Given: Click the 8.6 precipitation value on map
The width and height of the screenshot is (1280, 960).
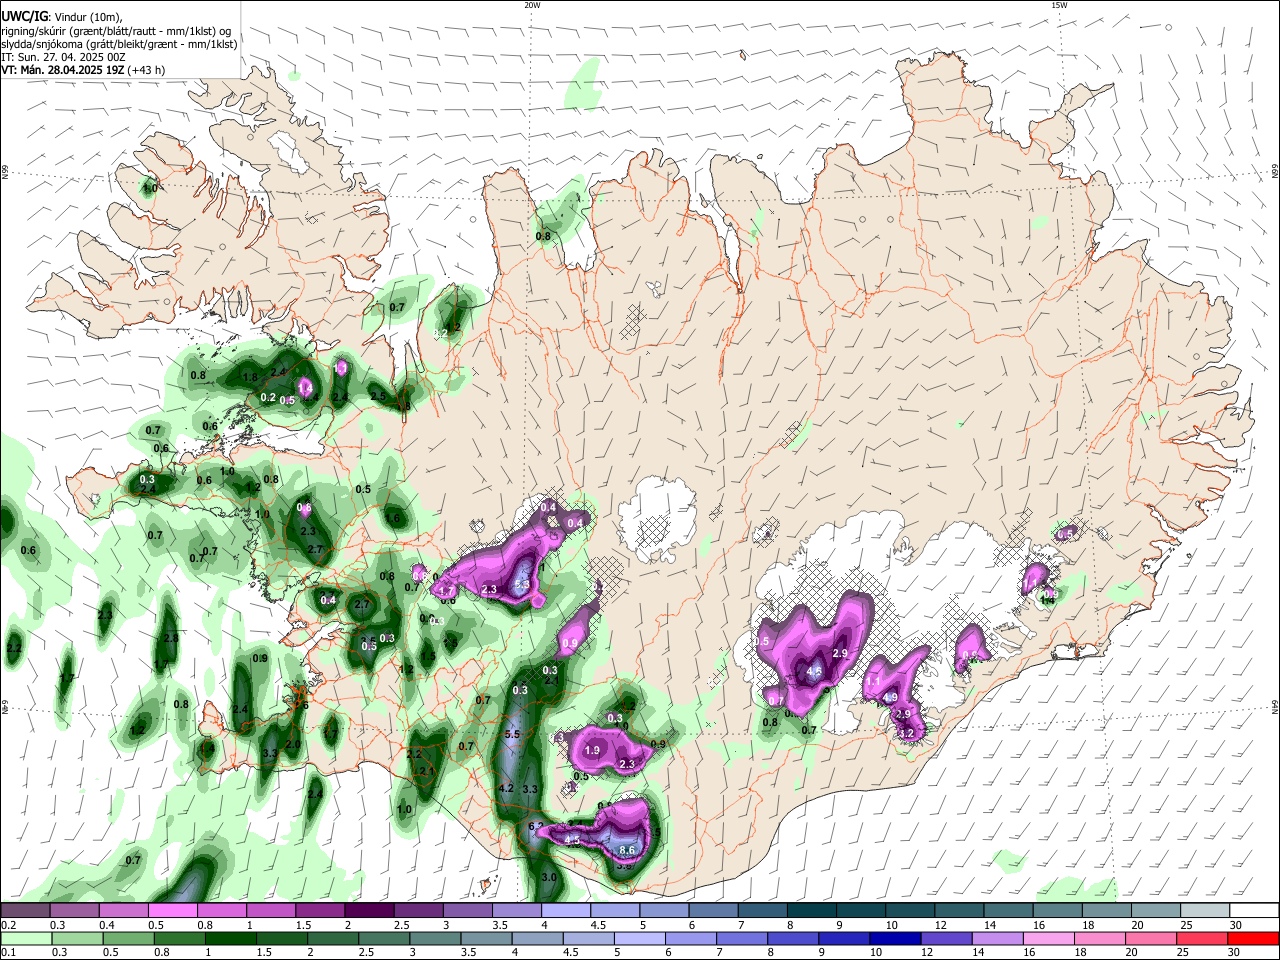Looking at the screenshot, I should (628, 850).
